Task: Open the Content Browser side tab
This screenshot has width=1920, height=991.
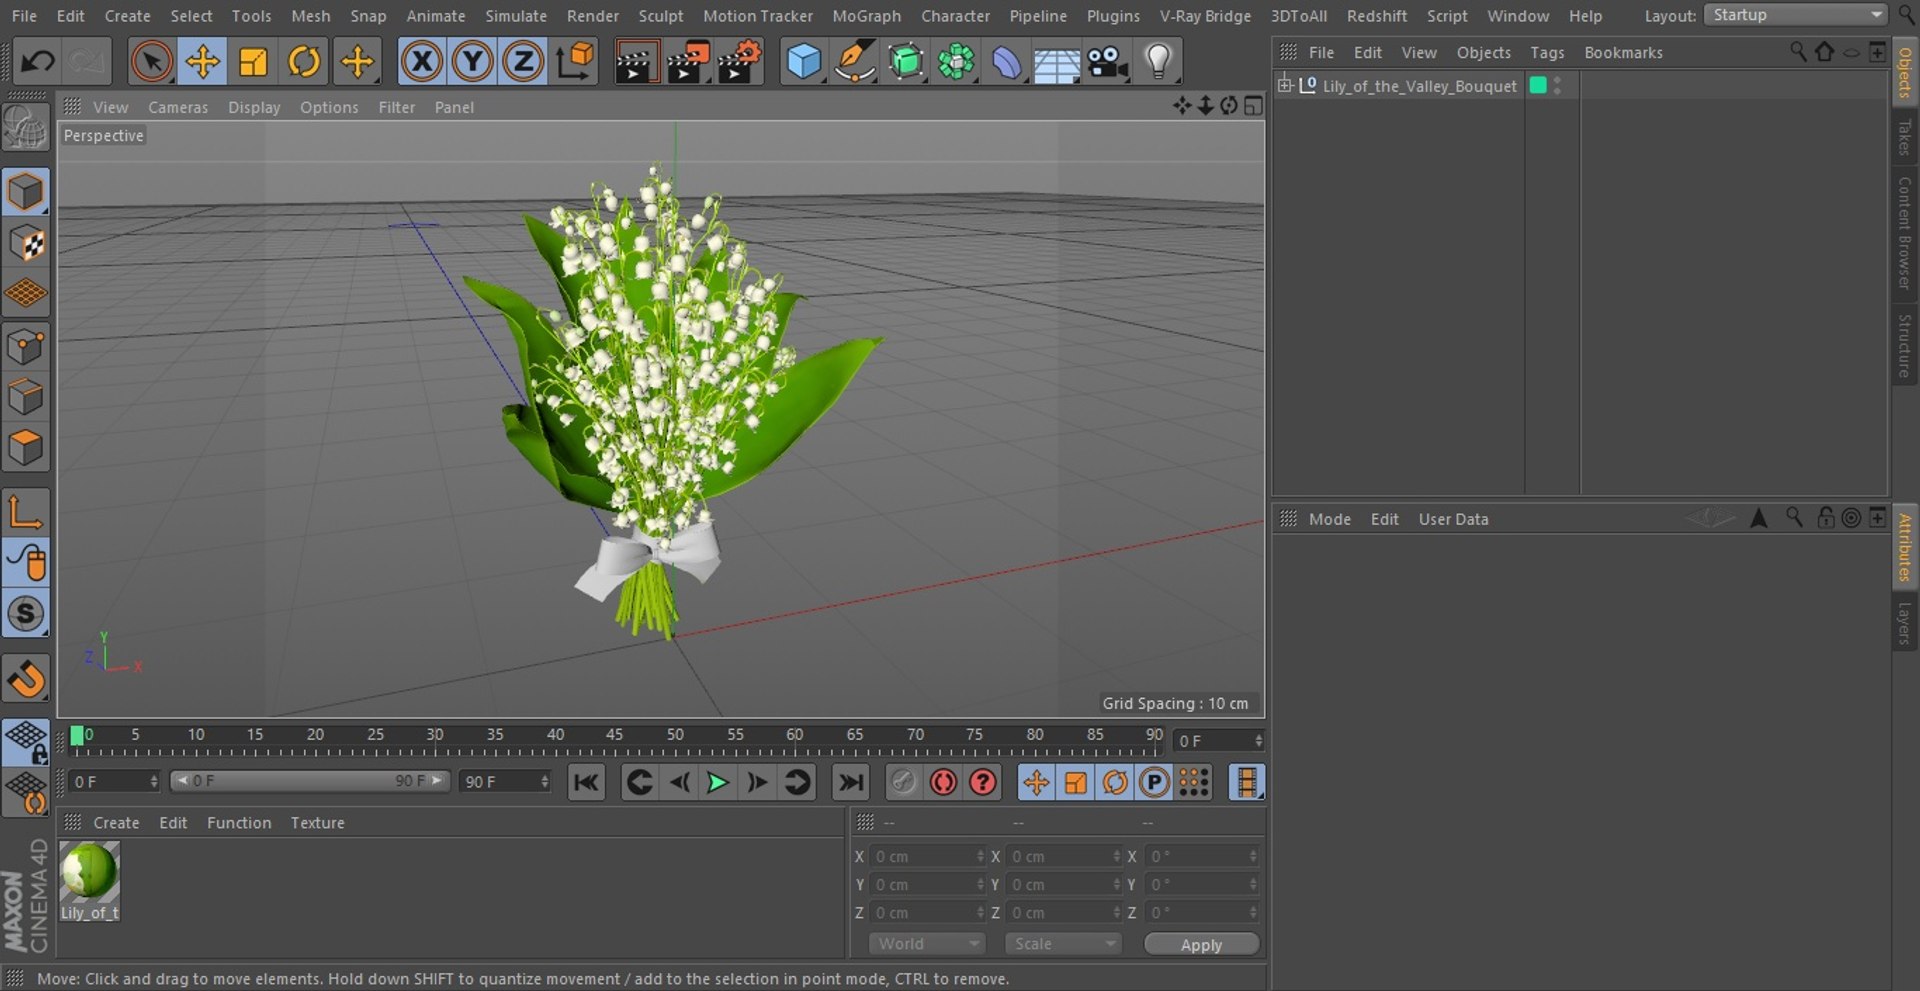Action: [x=1904, y=233]
